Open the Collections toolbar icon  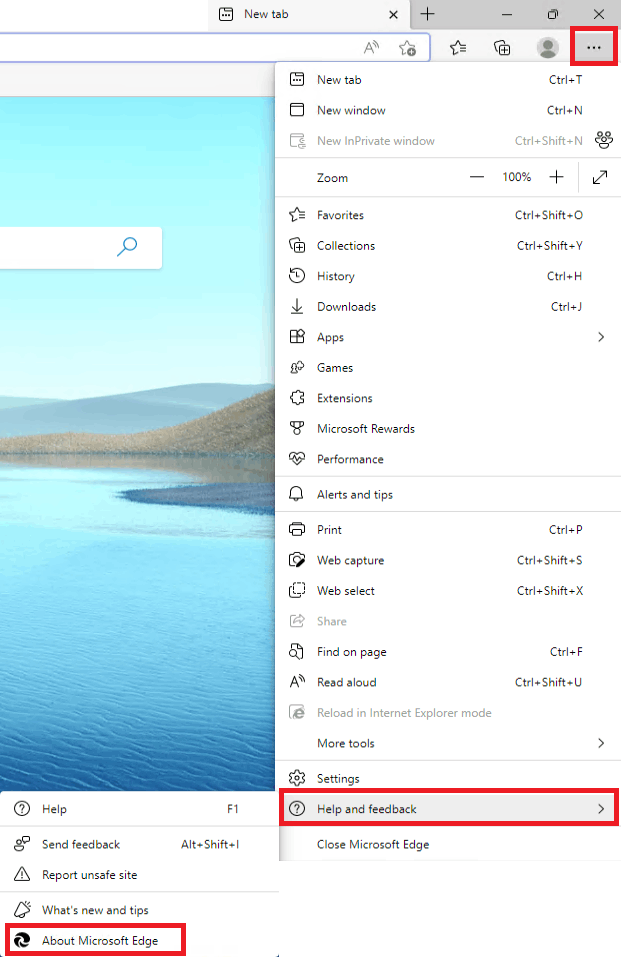(502, 48)
